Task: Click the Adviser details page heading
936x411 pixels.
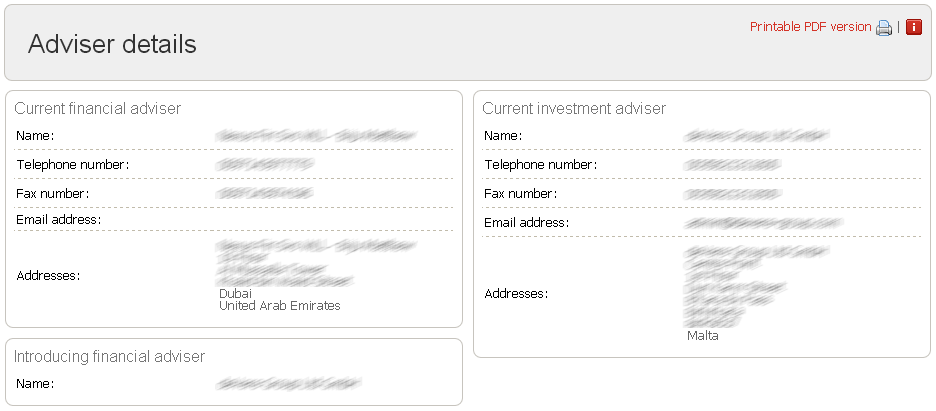Action: [112, 44]
